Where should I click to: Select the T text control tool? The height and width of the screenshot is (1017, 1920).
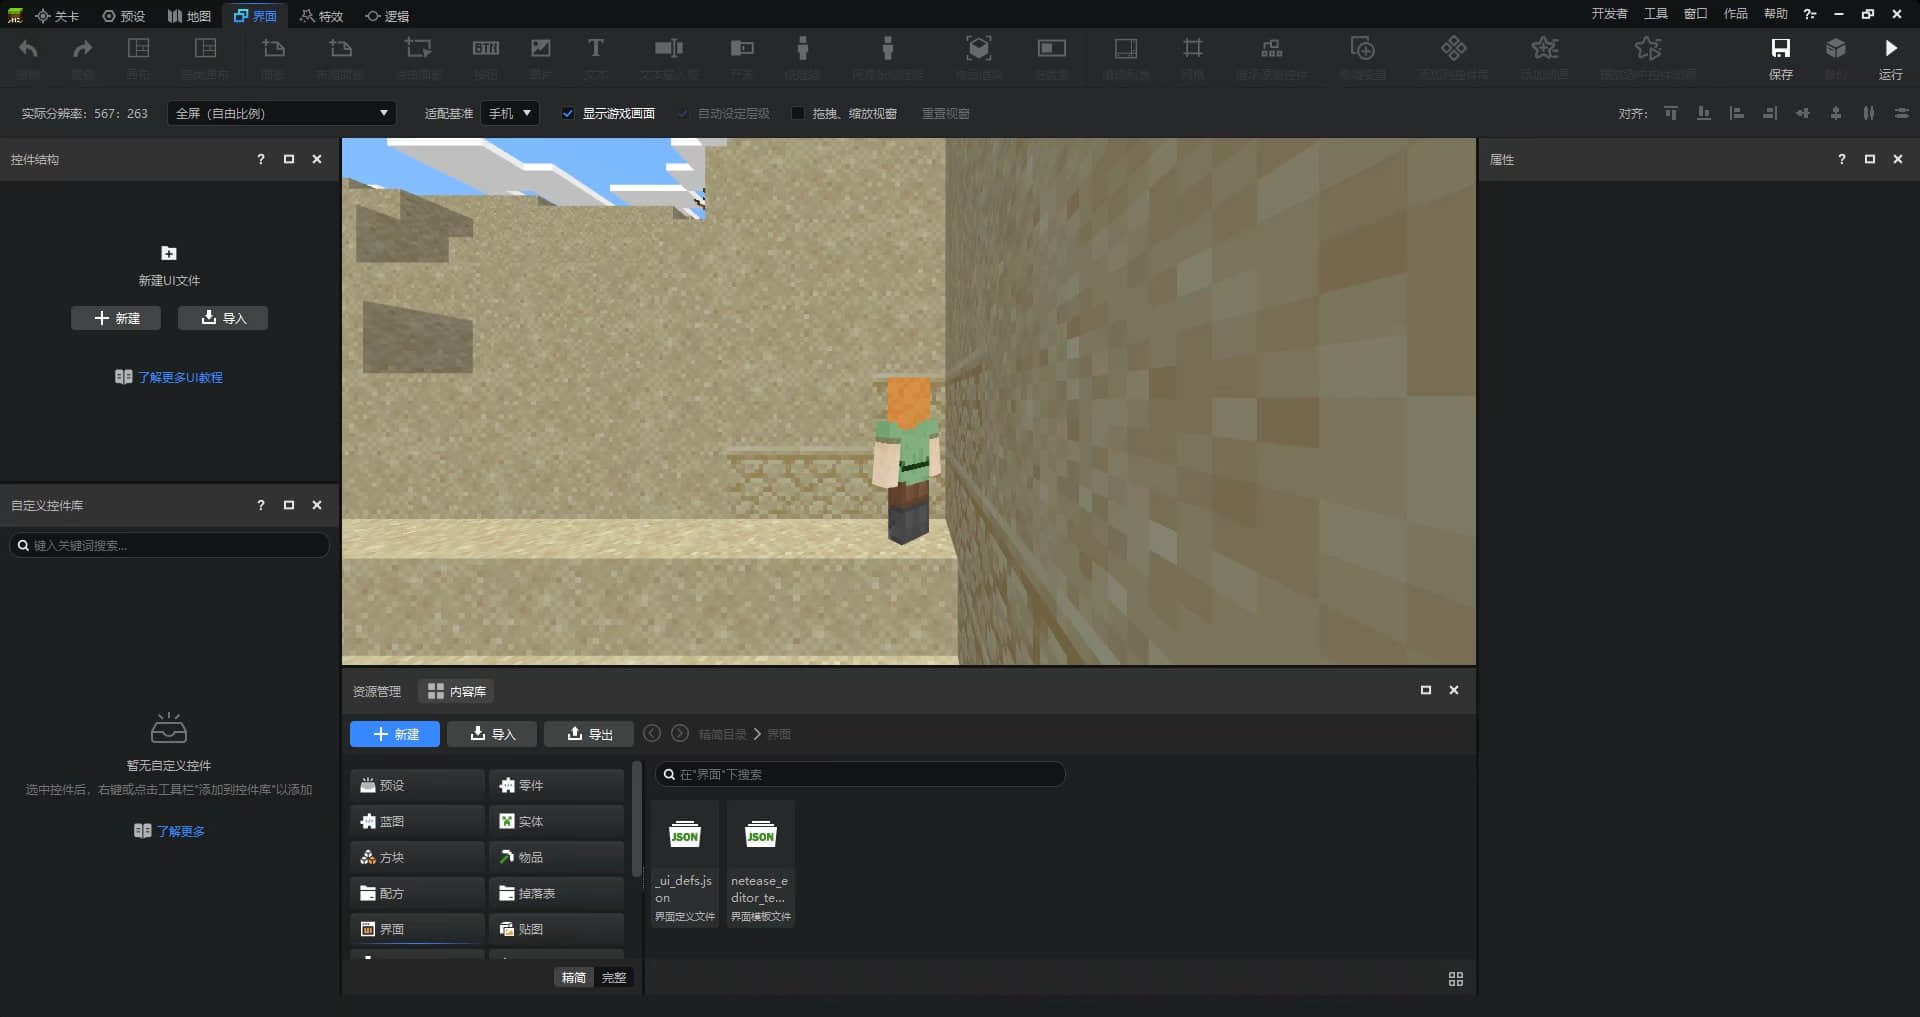595,48
